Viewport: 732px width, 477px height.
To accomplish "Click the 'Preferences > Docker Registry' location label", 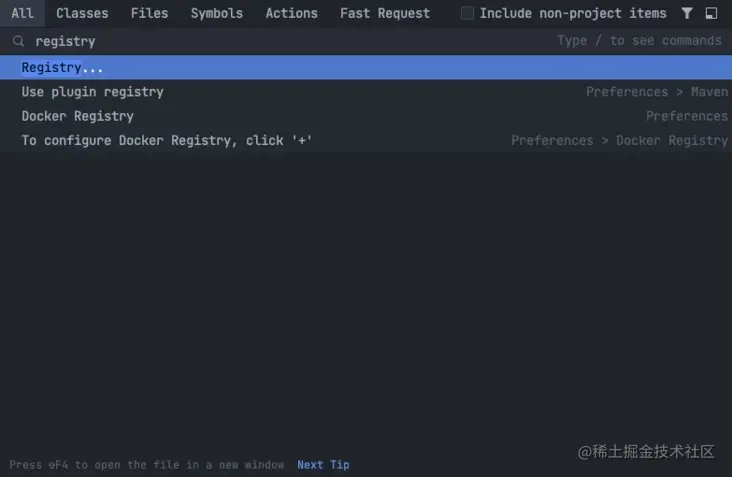I will (619, 140).
